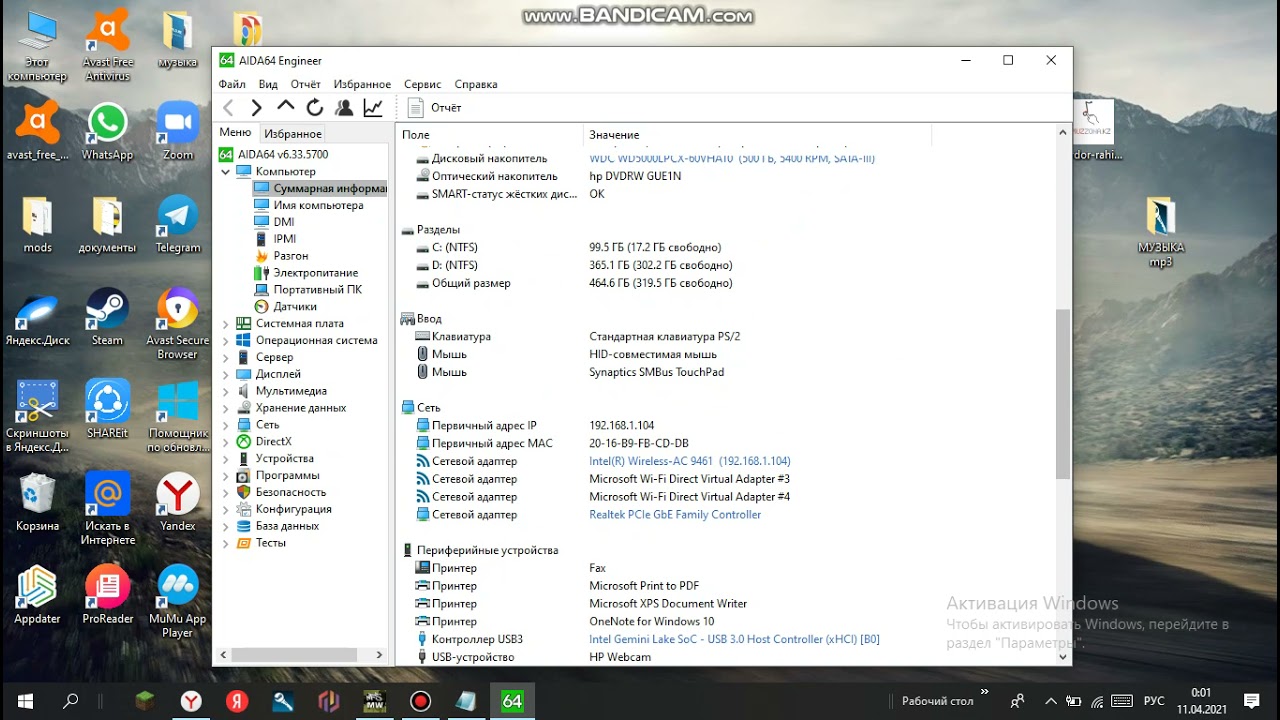Open the Steam desktop icon

click(x=107, y=316)
